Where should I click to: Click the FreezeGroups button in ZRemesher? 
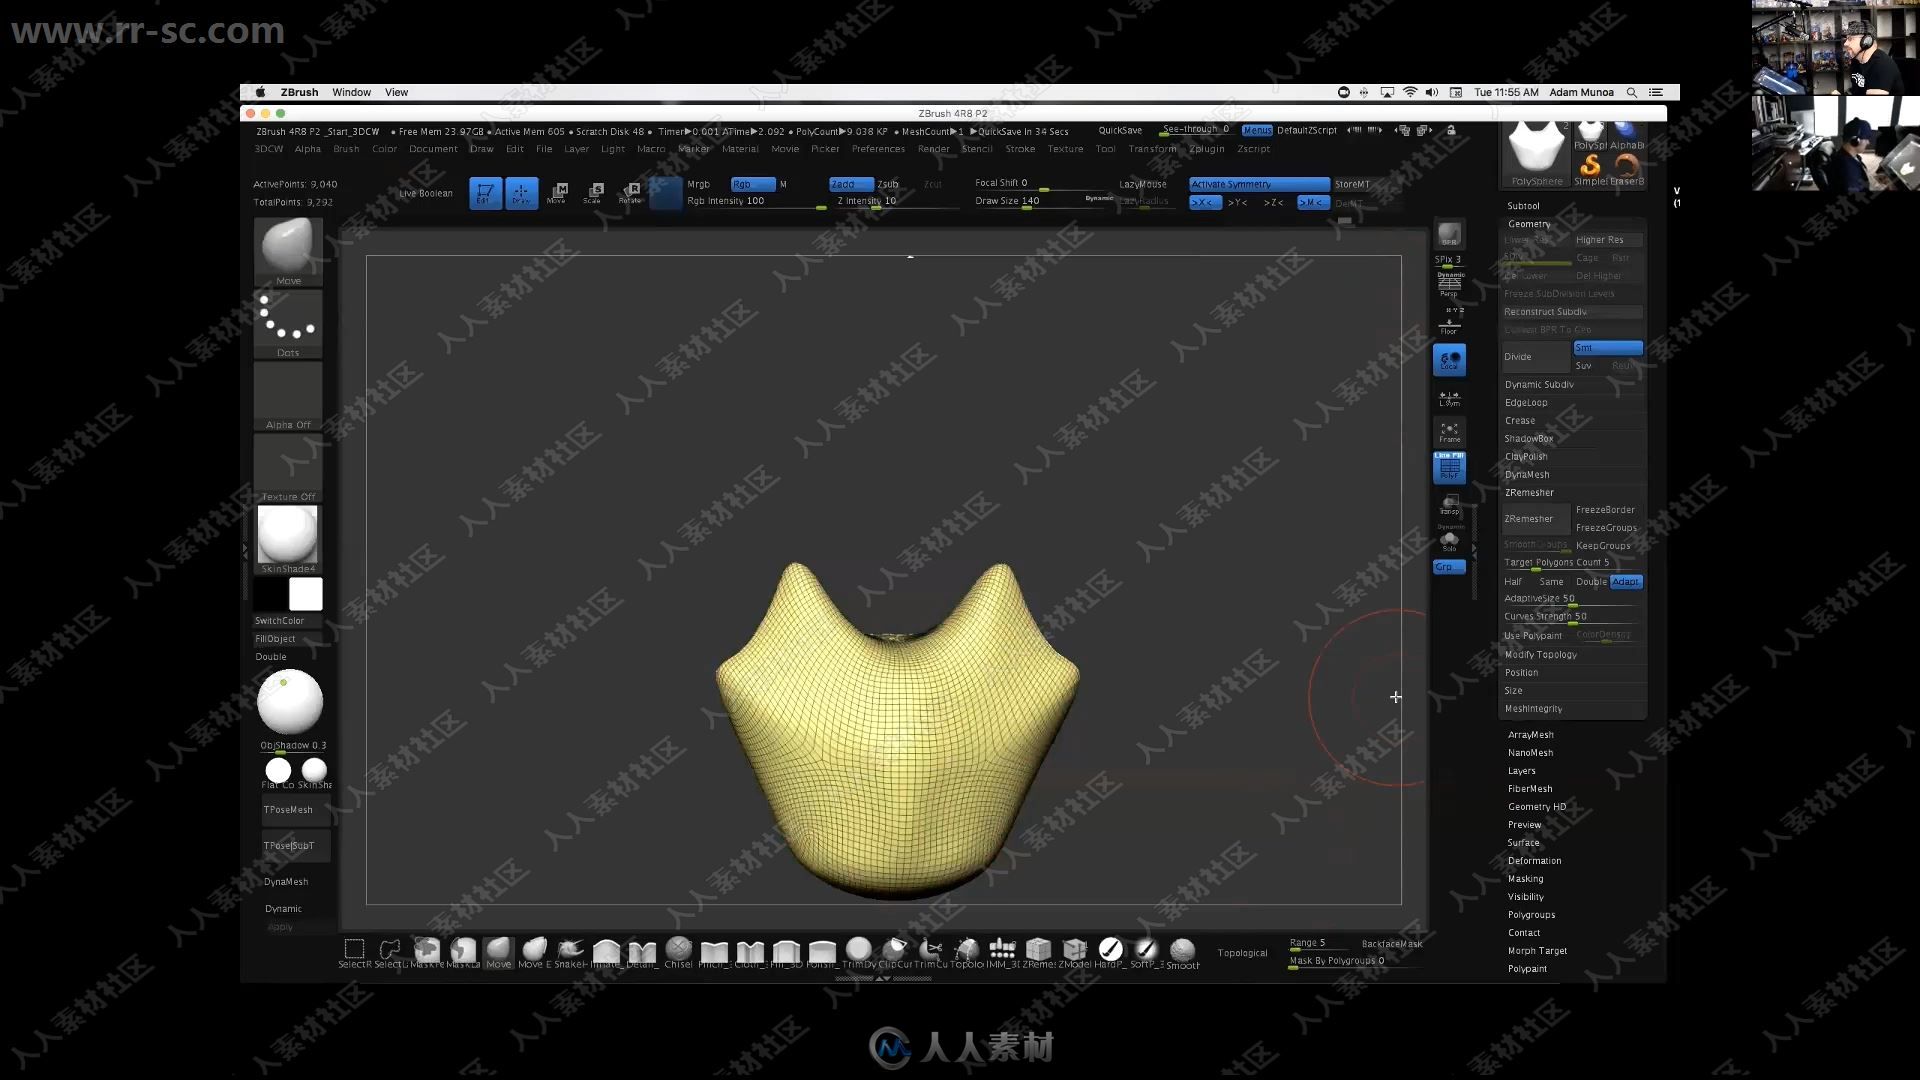pos(1606,527)
